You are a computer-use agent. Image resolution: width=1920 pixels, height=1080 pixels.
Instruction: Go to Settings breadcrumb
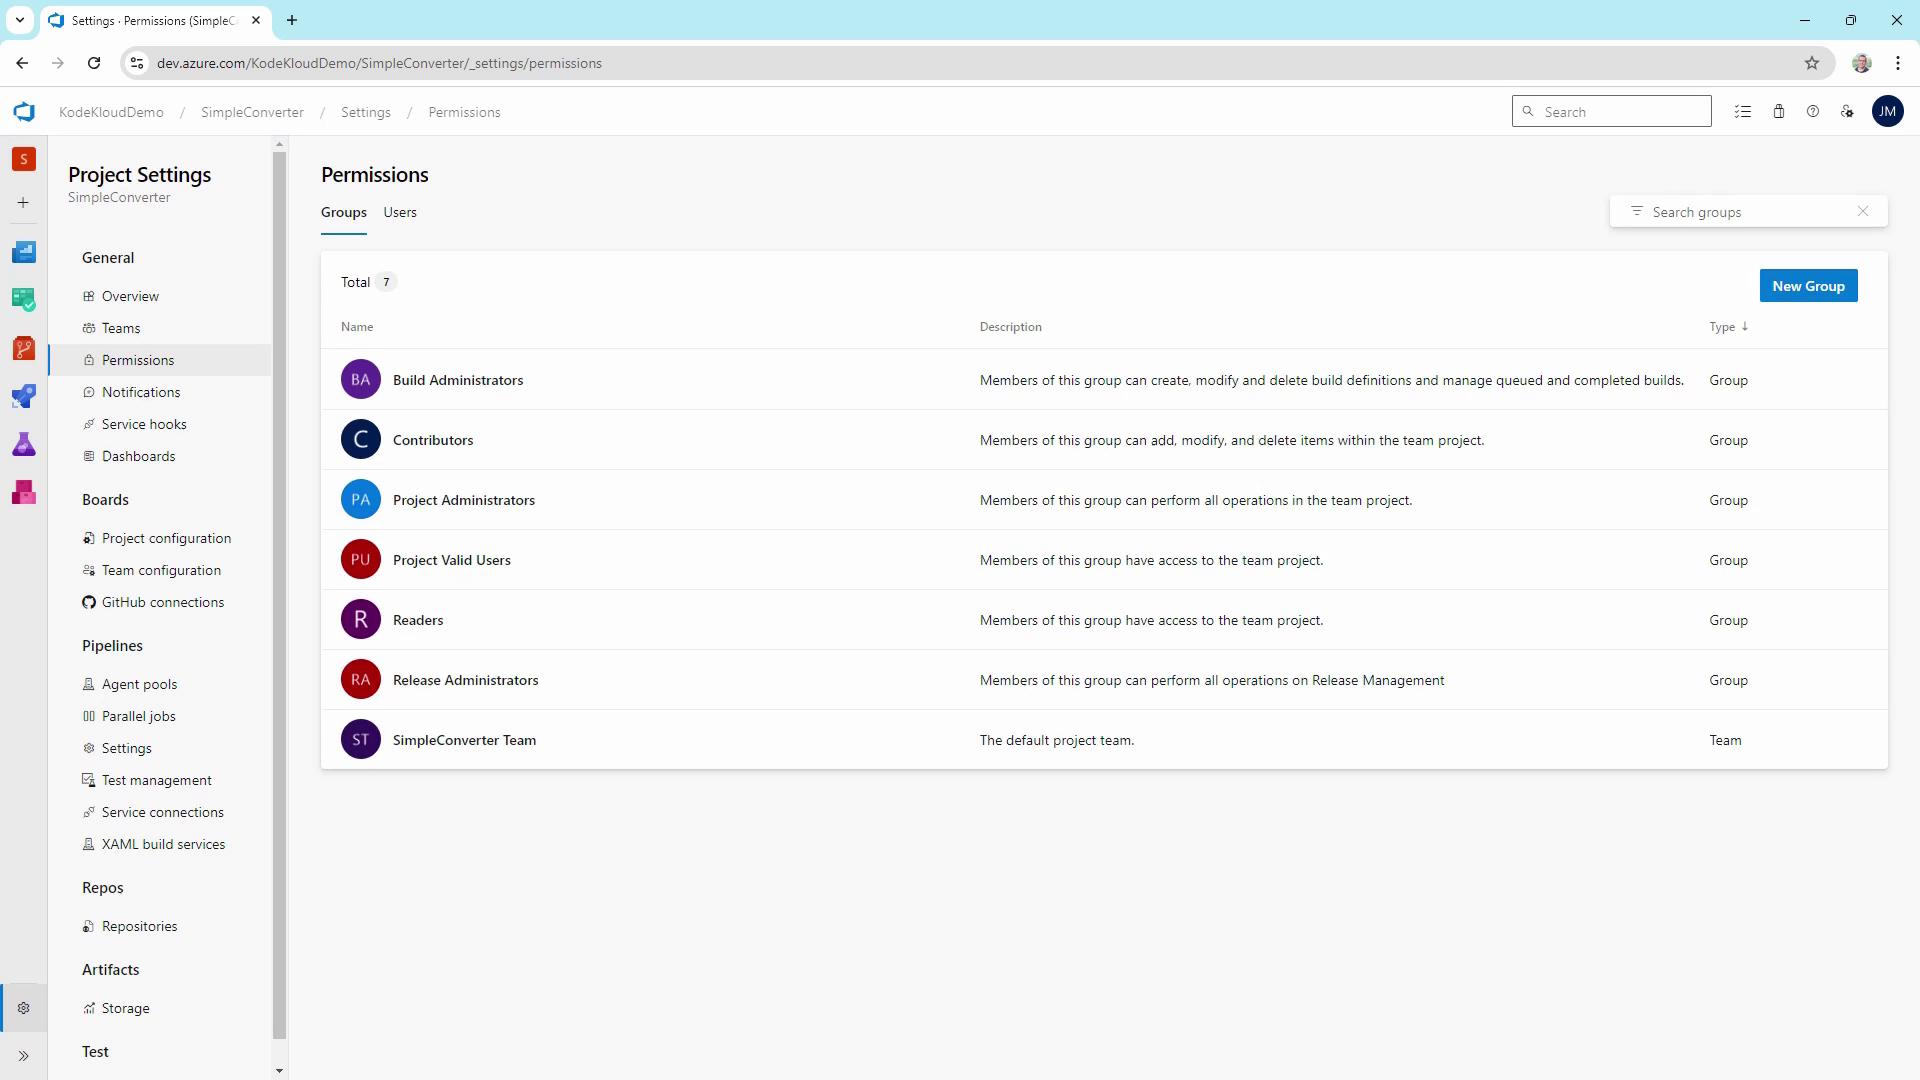(x=365, y=112)
